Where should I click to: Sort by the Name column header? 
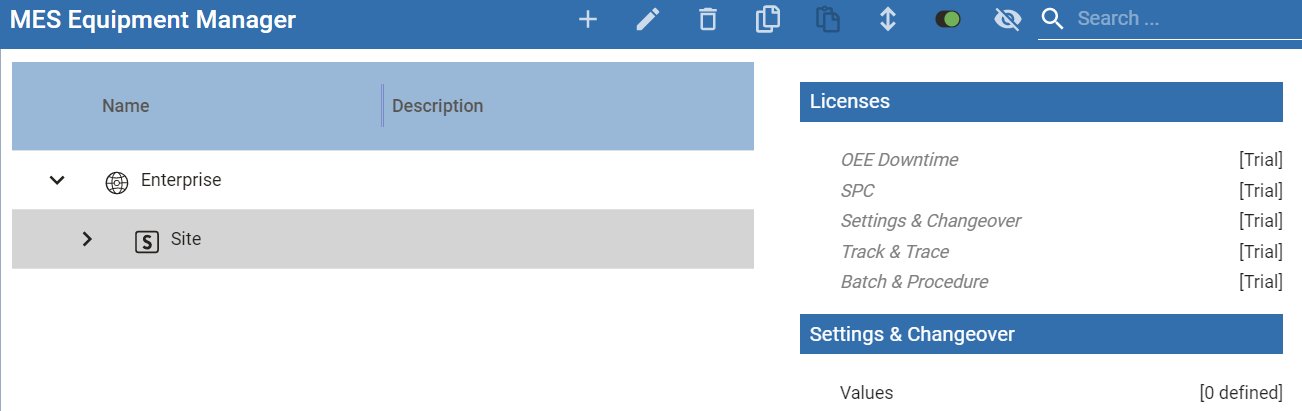click(x=126, y=106)
